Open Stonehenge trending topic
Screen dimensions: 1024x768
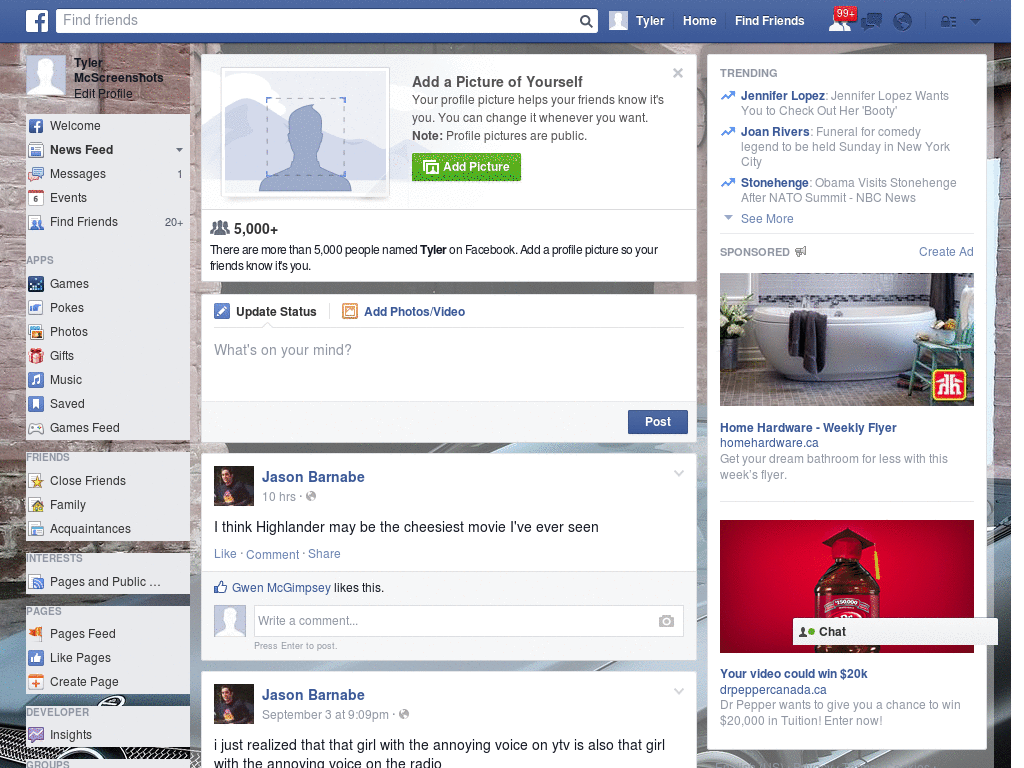(775, 183)
